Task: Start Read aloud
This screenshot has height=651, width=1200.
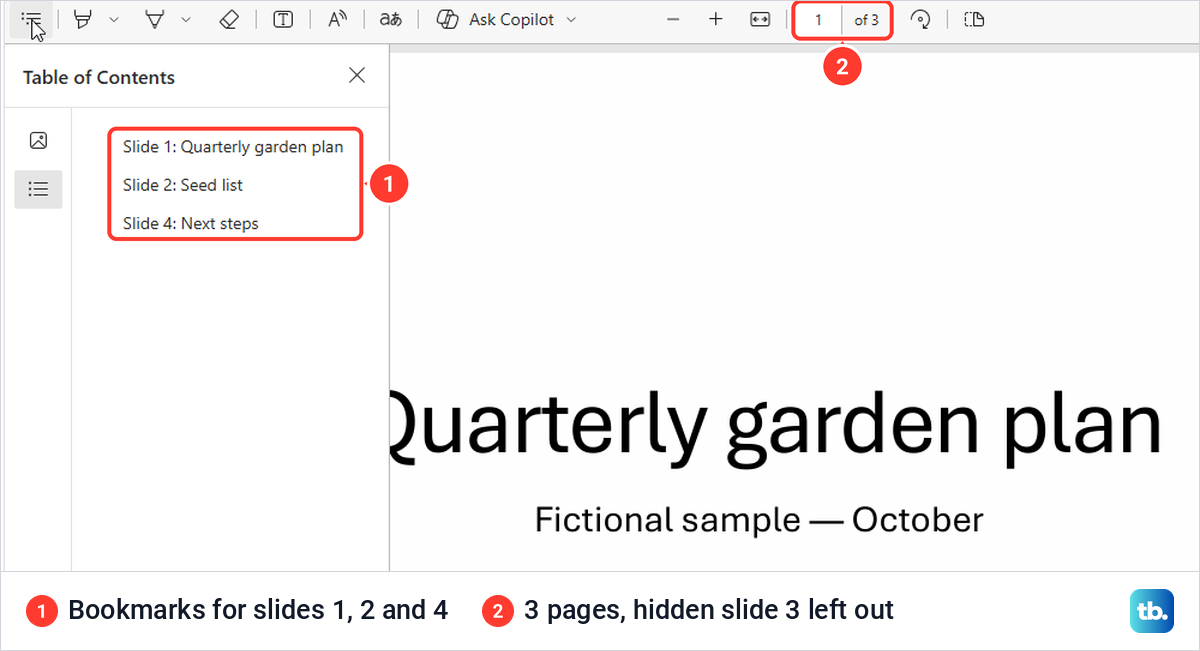Action: pyautogui.click(x=337, y=20)
